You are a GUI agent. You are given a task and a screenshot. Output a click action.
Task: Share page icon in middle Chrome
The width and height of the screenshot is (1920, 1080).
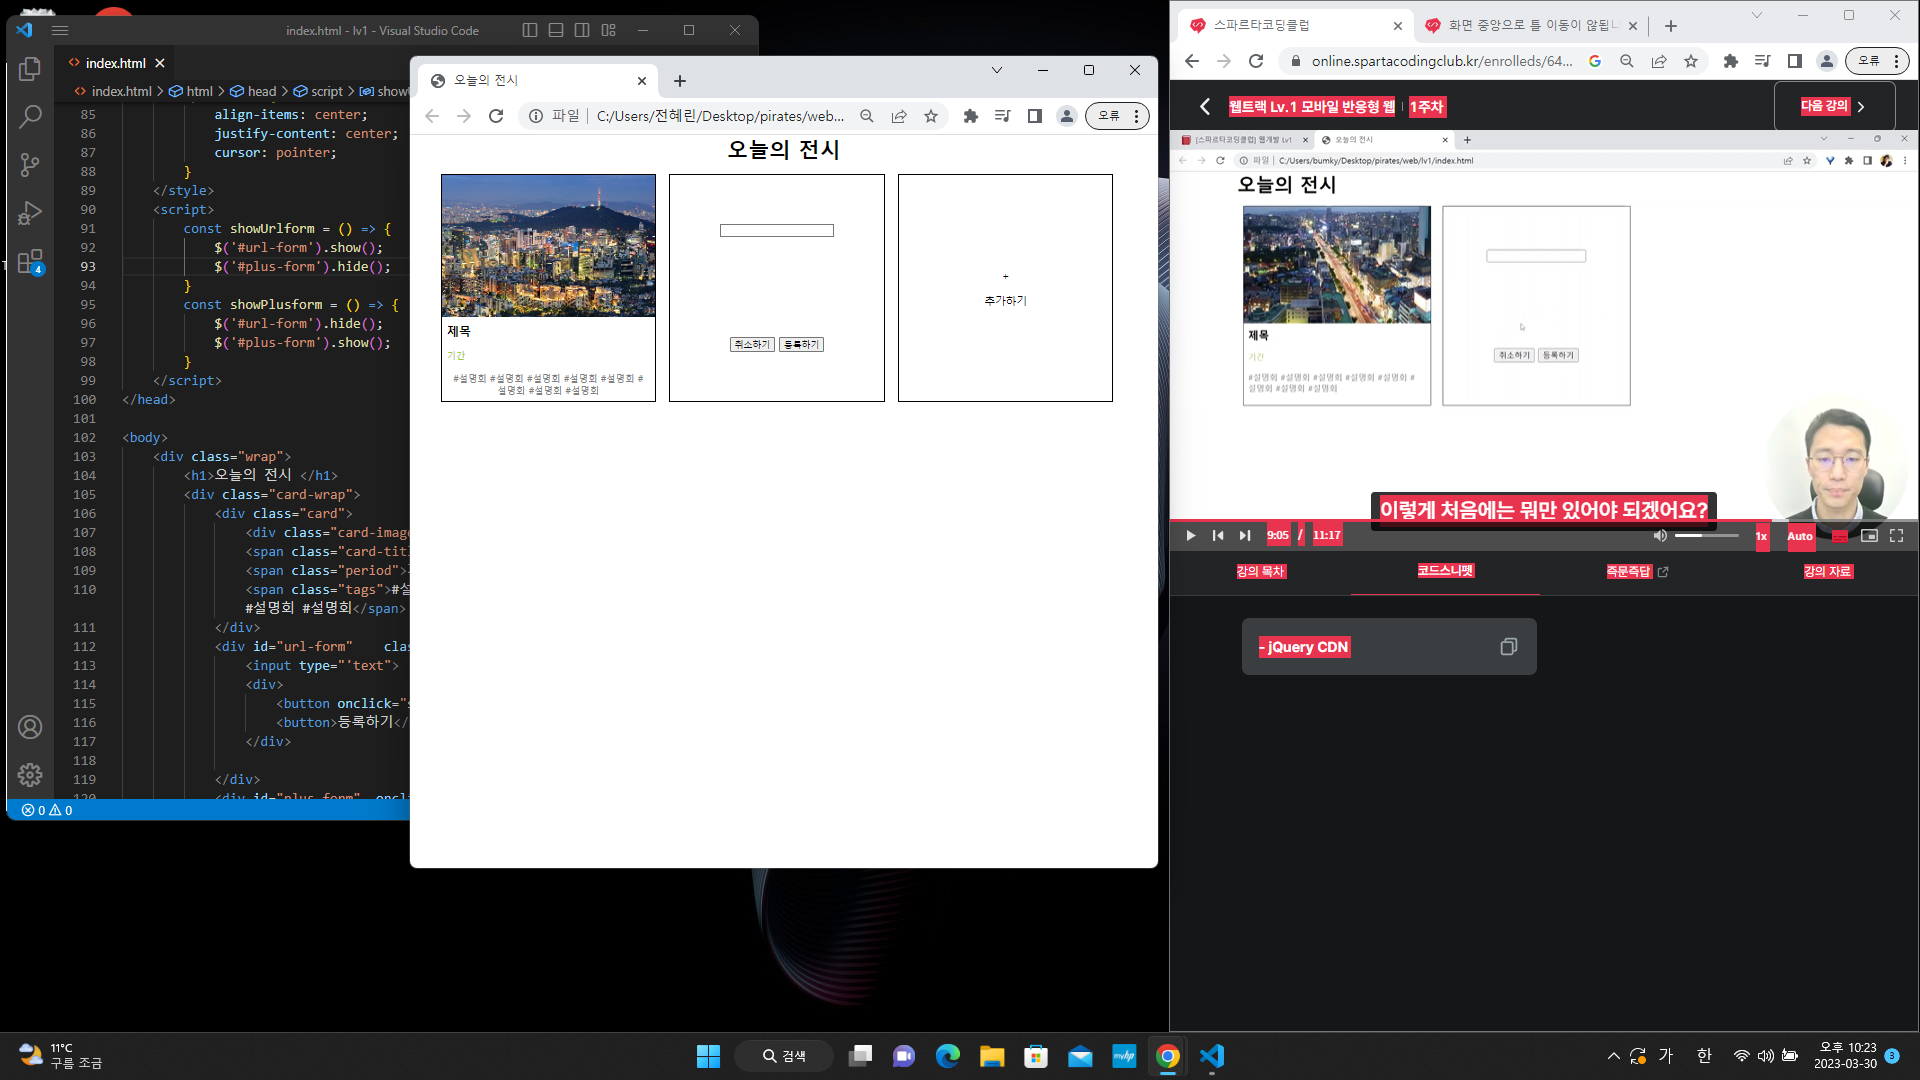[x=899, y=116]
